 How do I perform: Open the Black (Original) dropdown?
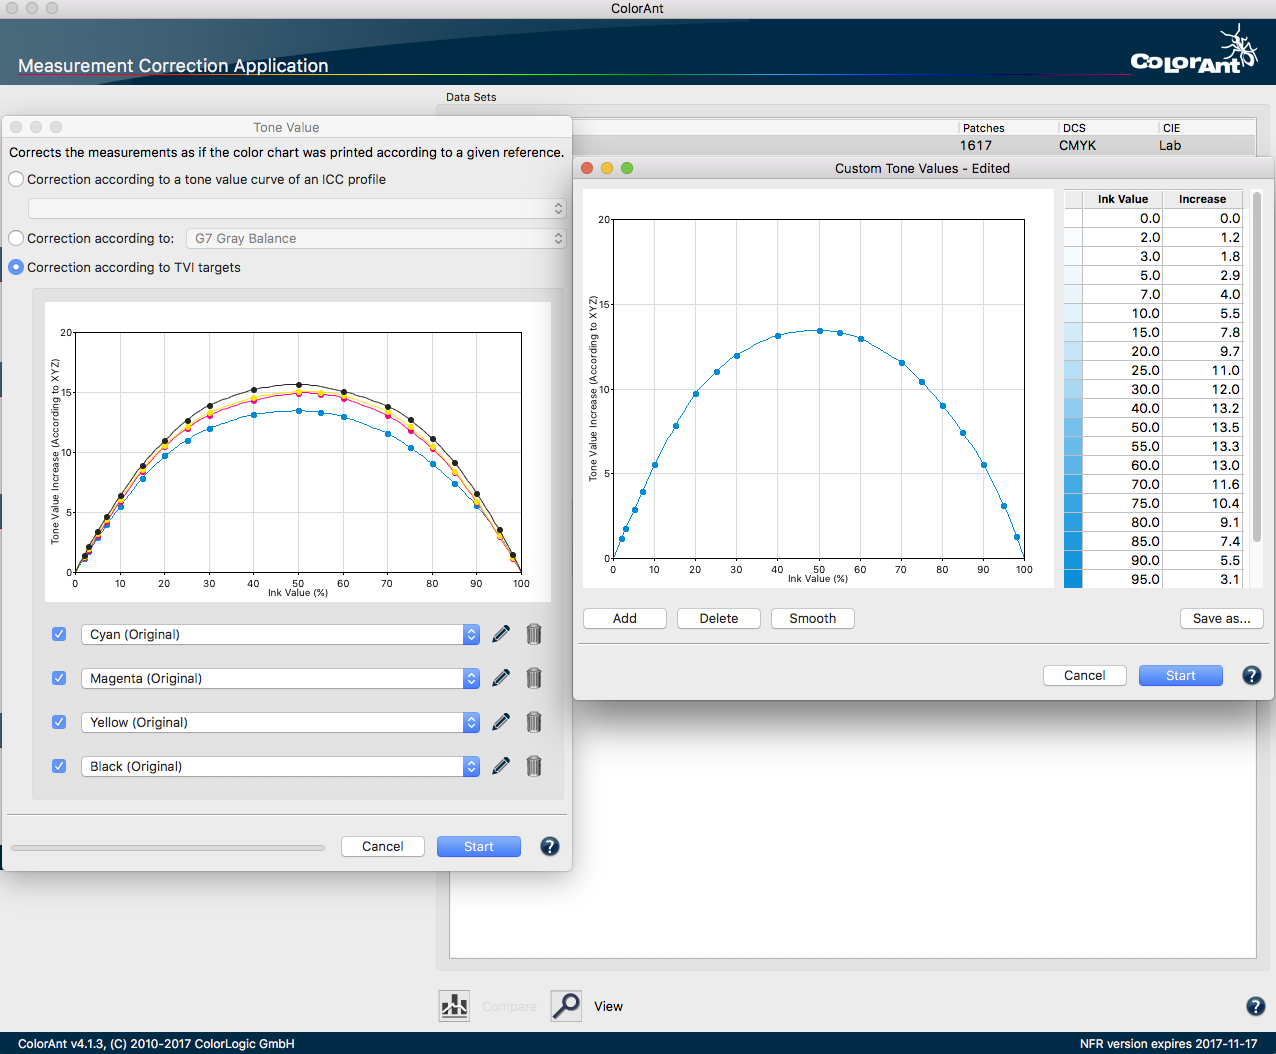280,766
